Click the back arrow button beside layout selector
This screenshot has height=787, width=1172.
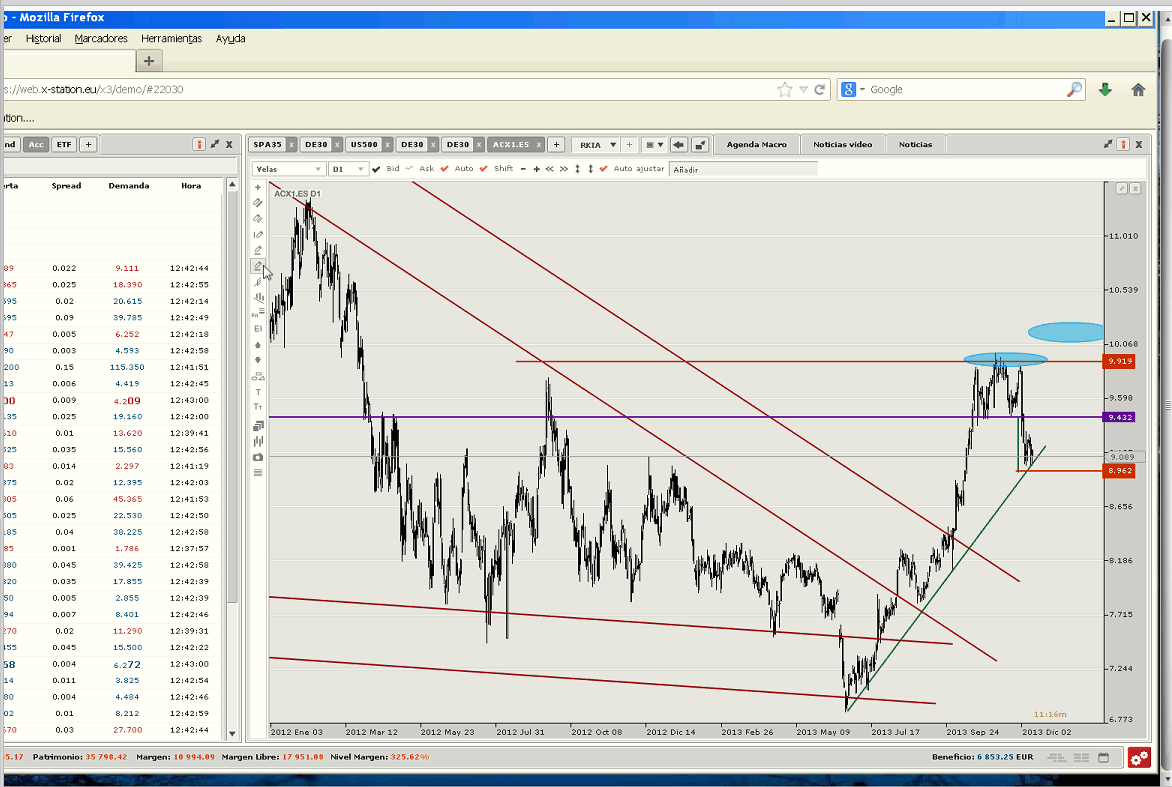click(679, 144)
